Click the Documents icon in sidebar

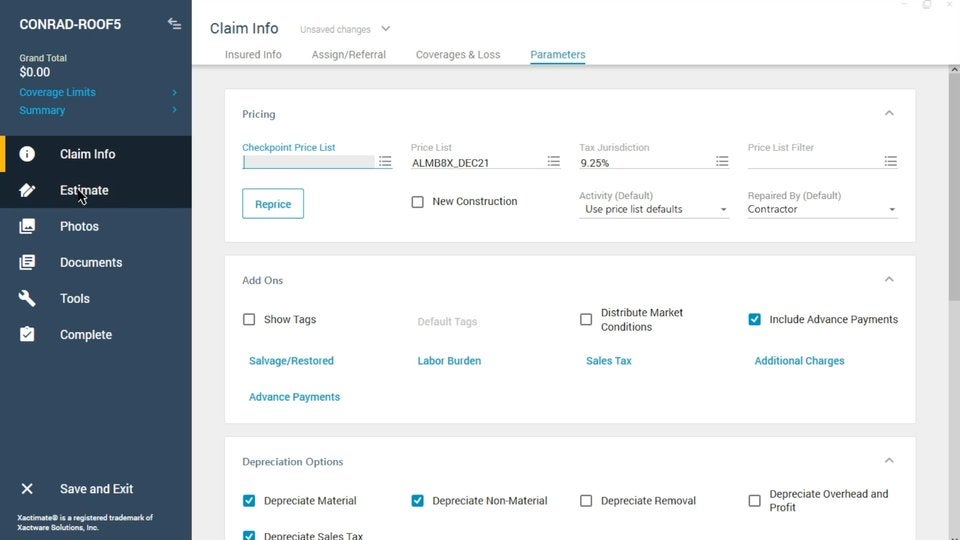(x=27, y=262)
